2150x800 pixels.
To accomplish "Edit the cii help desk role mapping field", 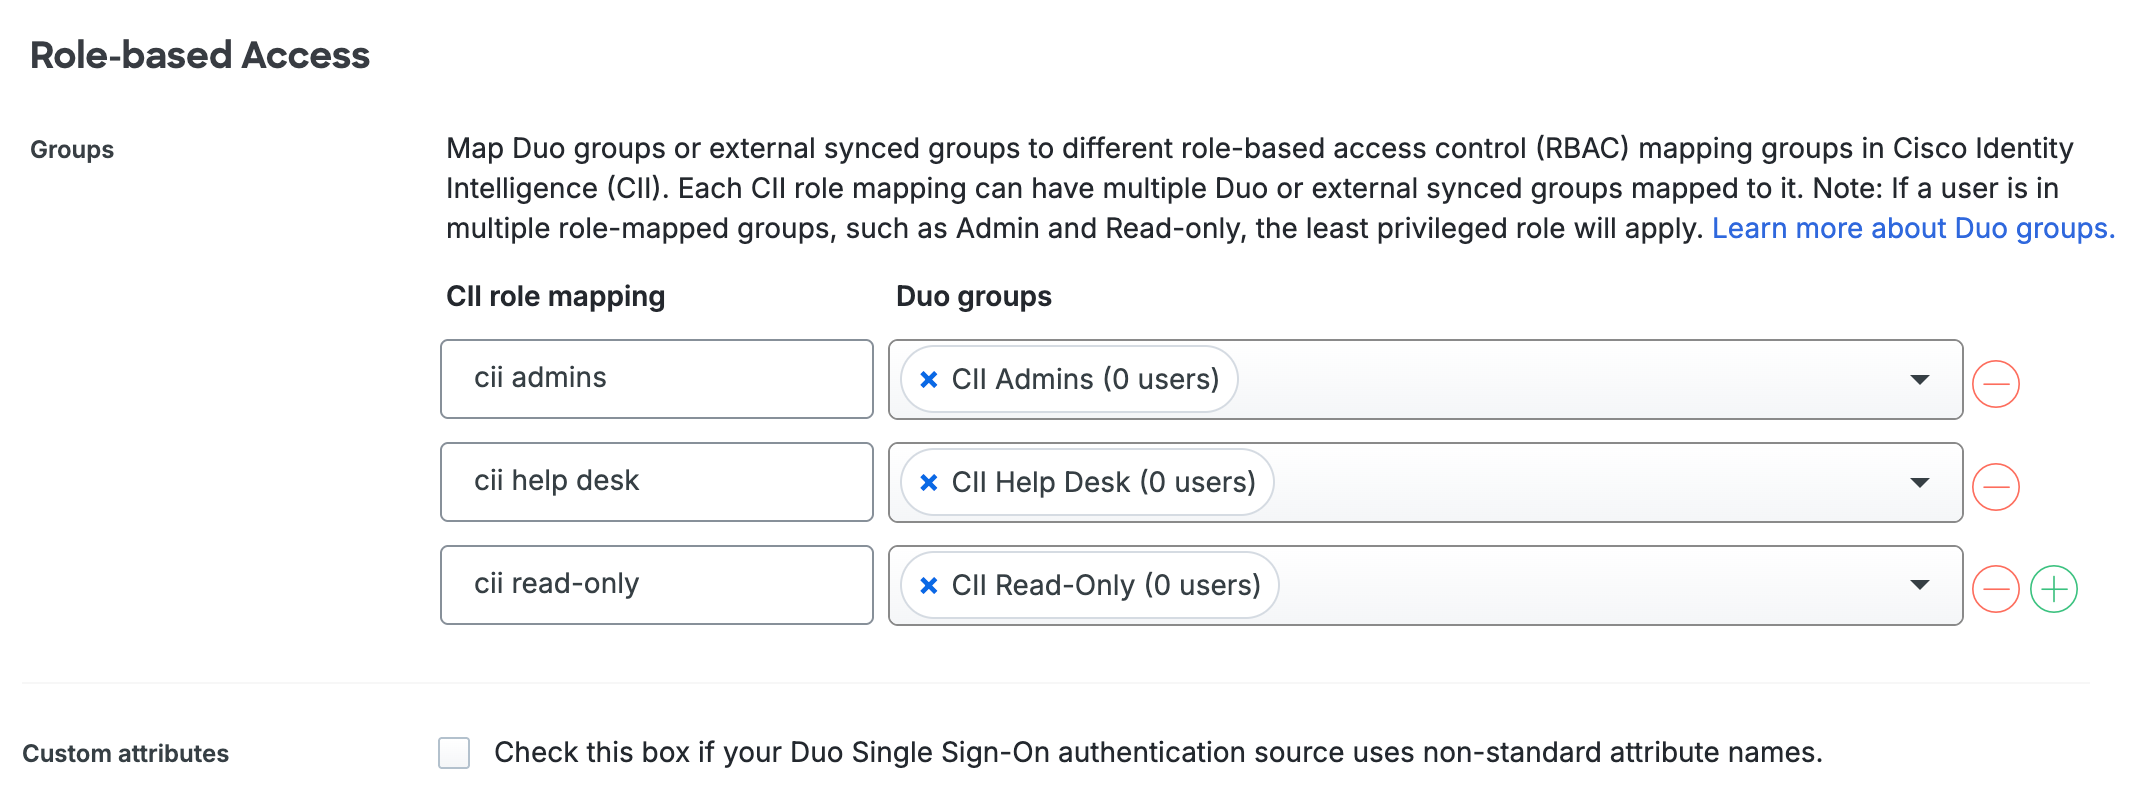I will pyautogui.click(x=657, y=482).
